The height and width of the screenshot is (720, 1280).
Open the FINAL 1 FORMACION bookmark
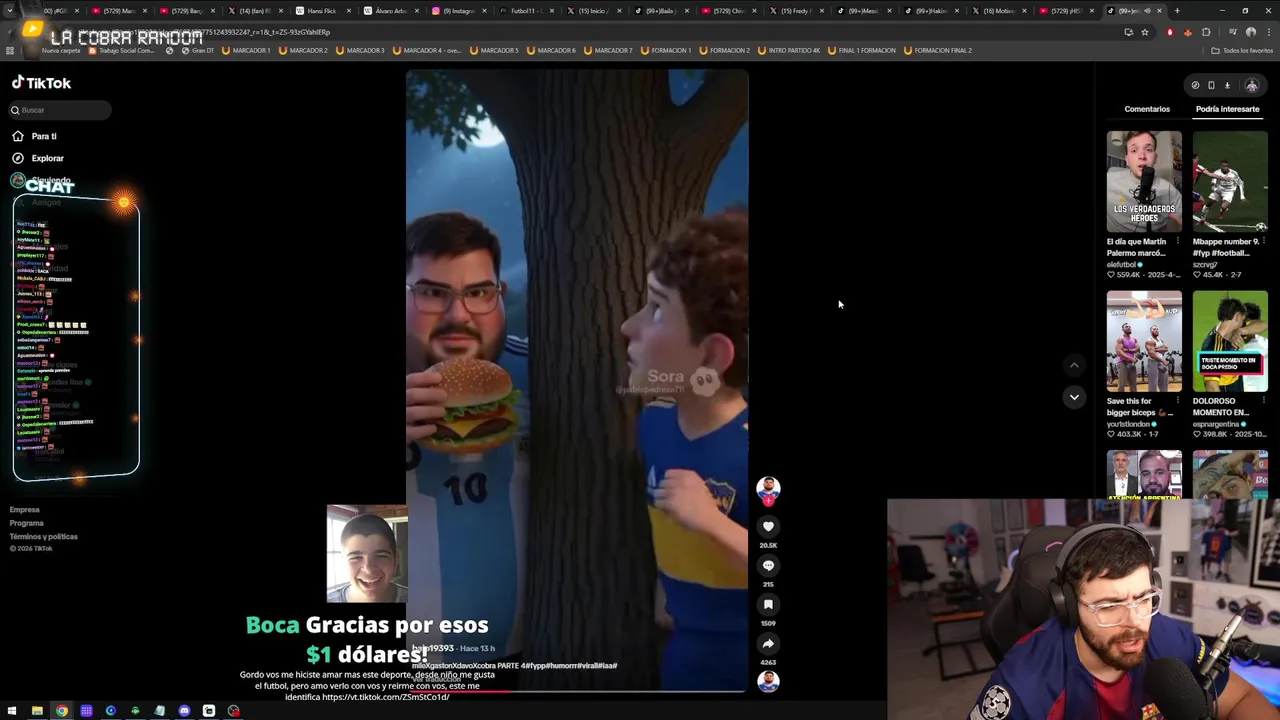point(862,50)
